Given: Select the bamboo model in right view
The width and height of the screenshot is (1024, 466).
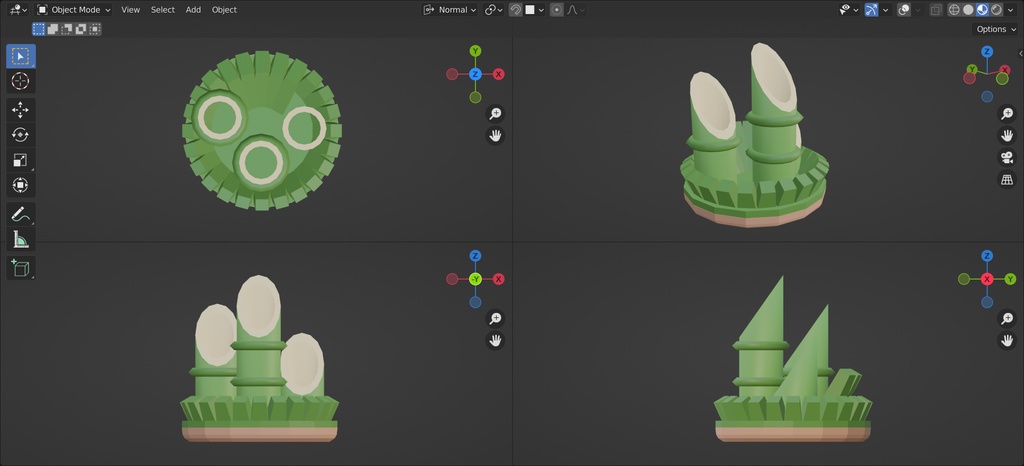Looking at the screenshot, I should 793,359.
